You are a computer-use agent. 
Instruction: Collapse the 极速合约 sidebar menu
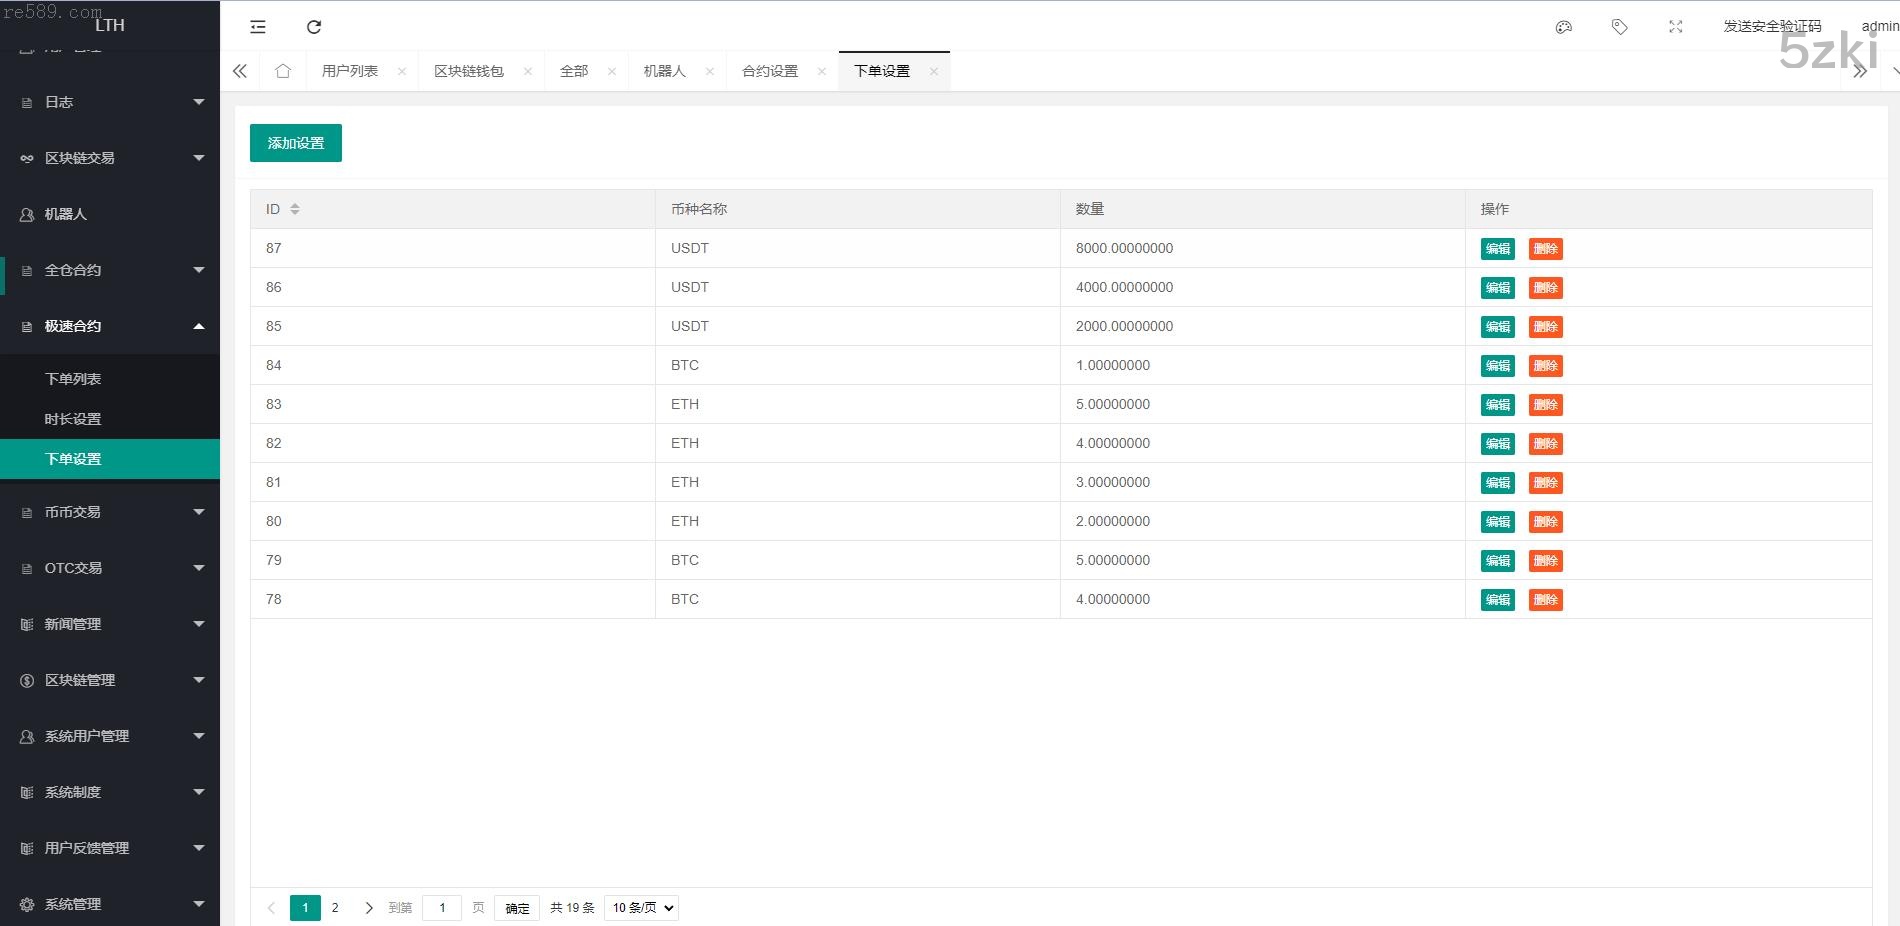click(x=110, y=326)
